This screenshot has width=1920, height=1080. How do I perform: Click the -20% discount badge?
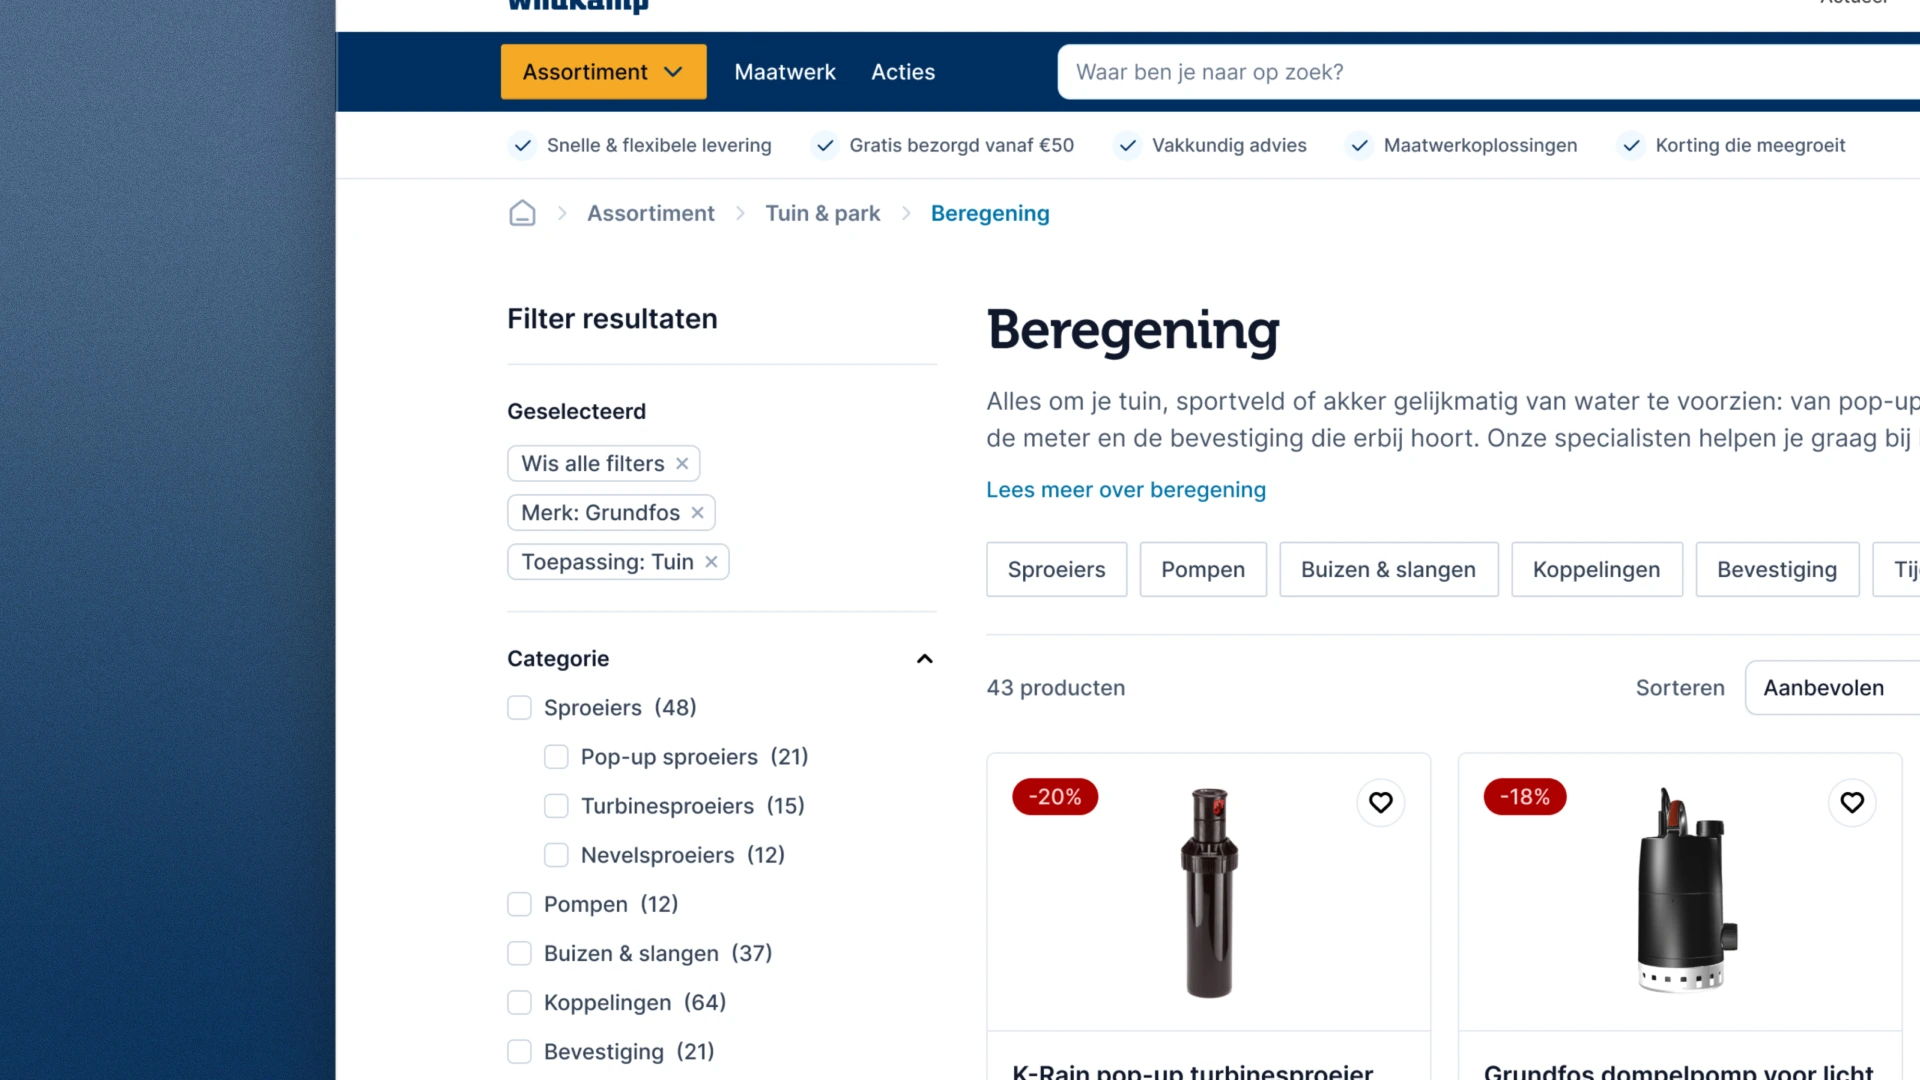(1055, 797)
